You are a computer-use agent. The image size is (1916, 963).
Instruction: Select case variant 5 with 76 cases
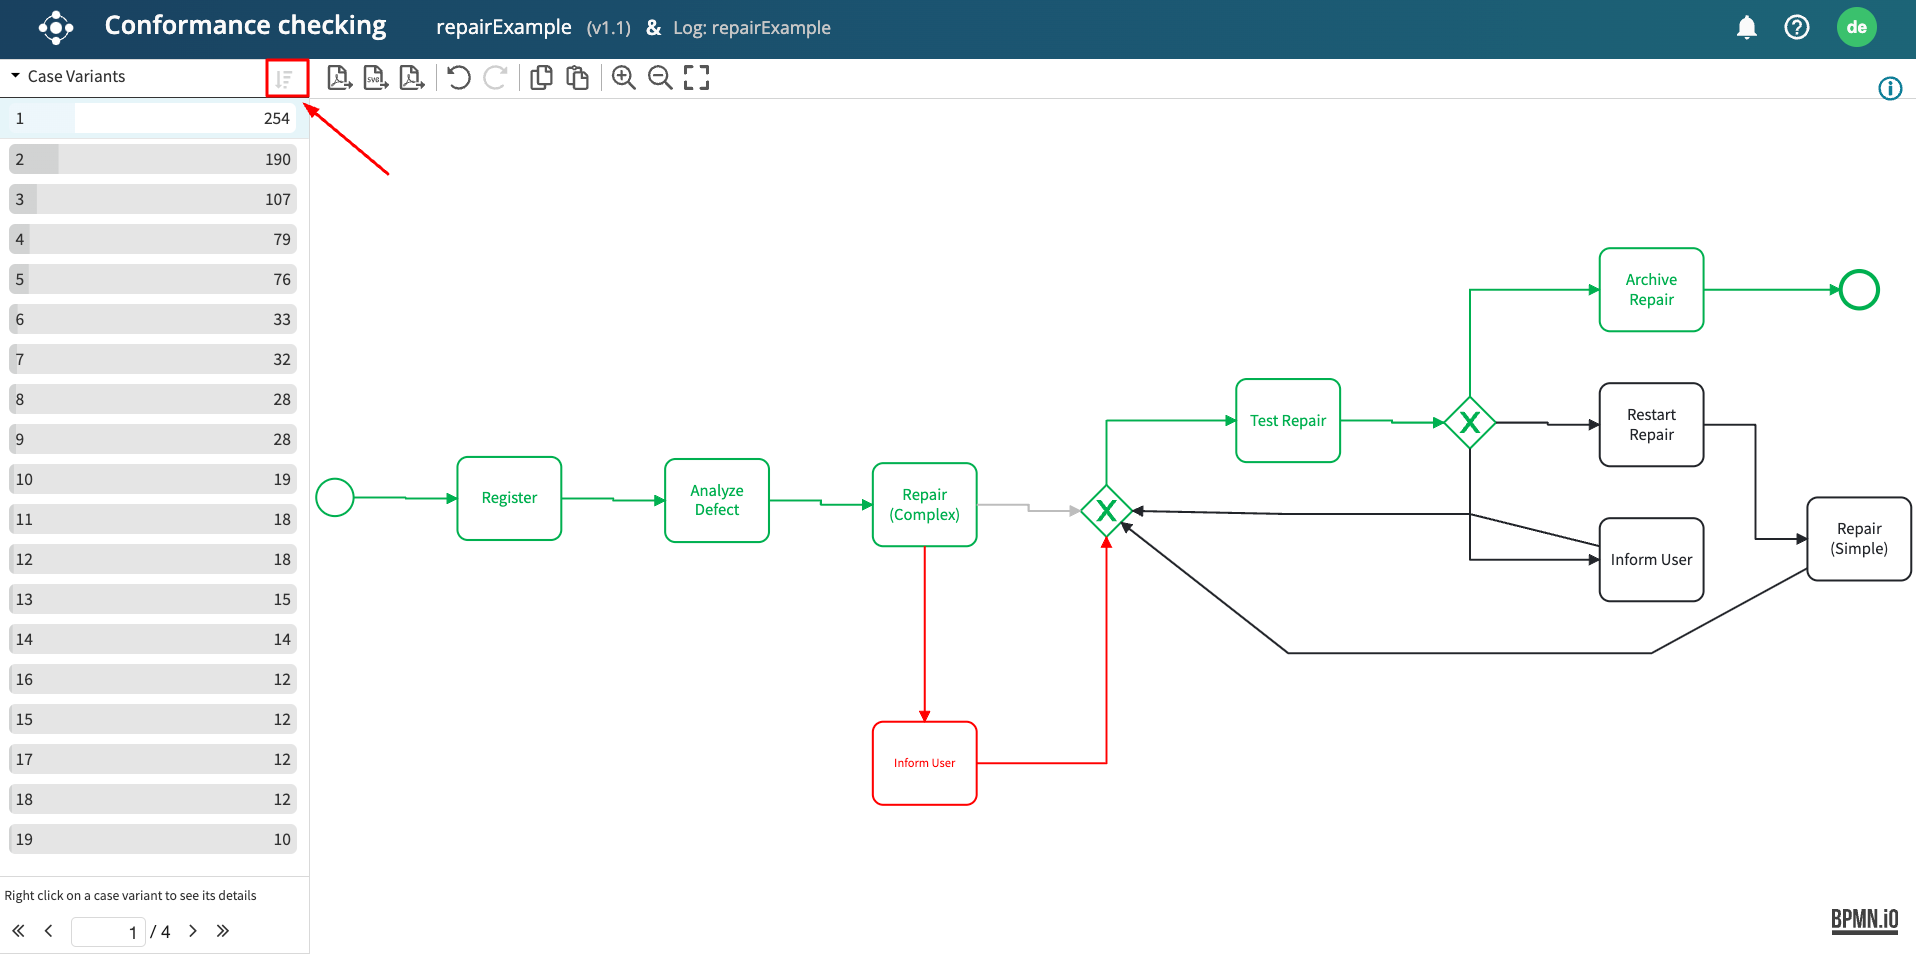[x=153, y=279]
